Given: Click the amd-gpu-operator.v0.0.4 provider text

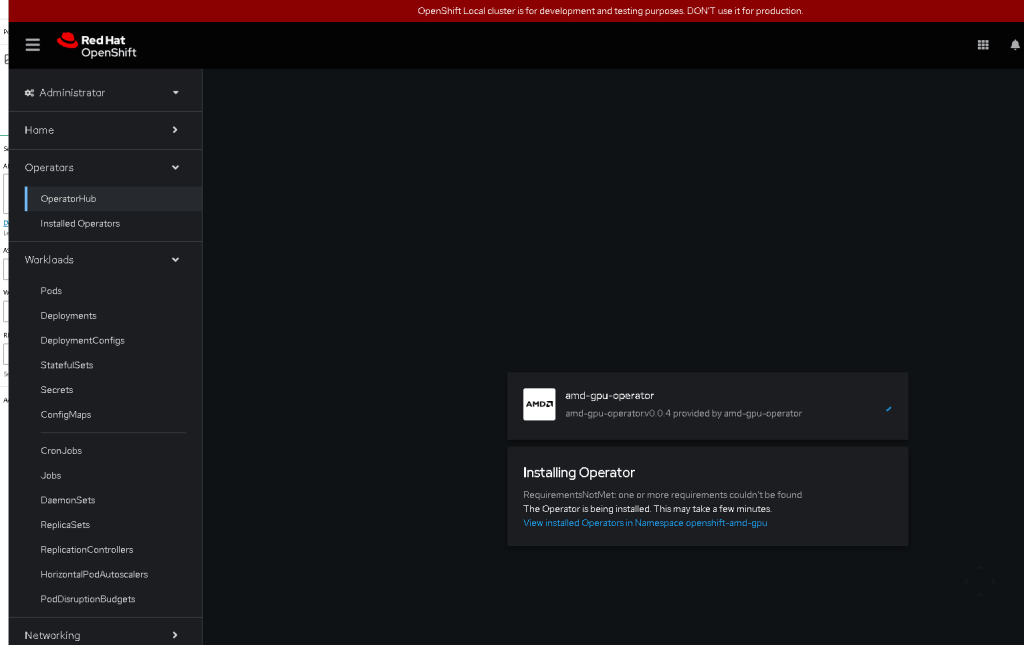Looking at the screenshot, I should point(683,413).
